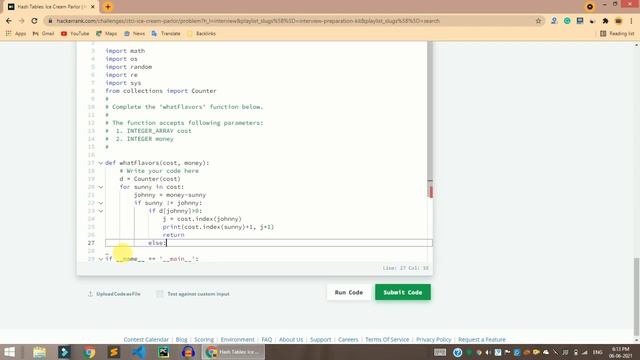Click the media control icon in title bar
This screenshot has height=360, width=640.
point(590,7)
